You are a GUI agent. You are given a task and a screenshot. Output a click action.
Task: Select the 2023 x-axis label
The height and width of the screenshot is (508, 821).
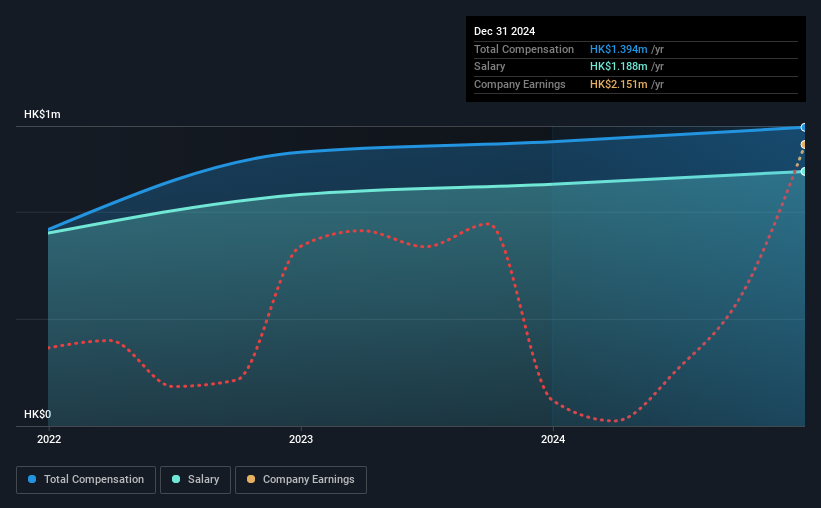tap(301, 439)
